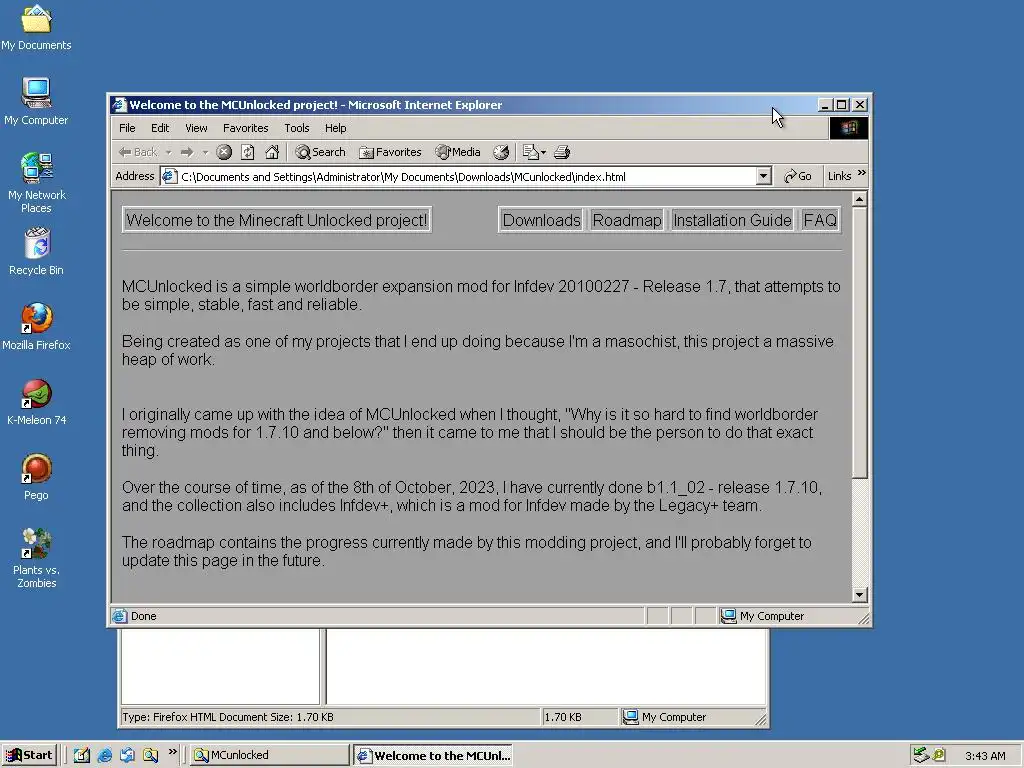
Task: Open the Search pane
Action: (x=320, y=152)
